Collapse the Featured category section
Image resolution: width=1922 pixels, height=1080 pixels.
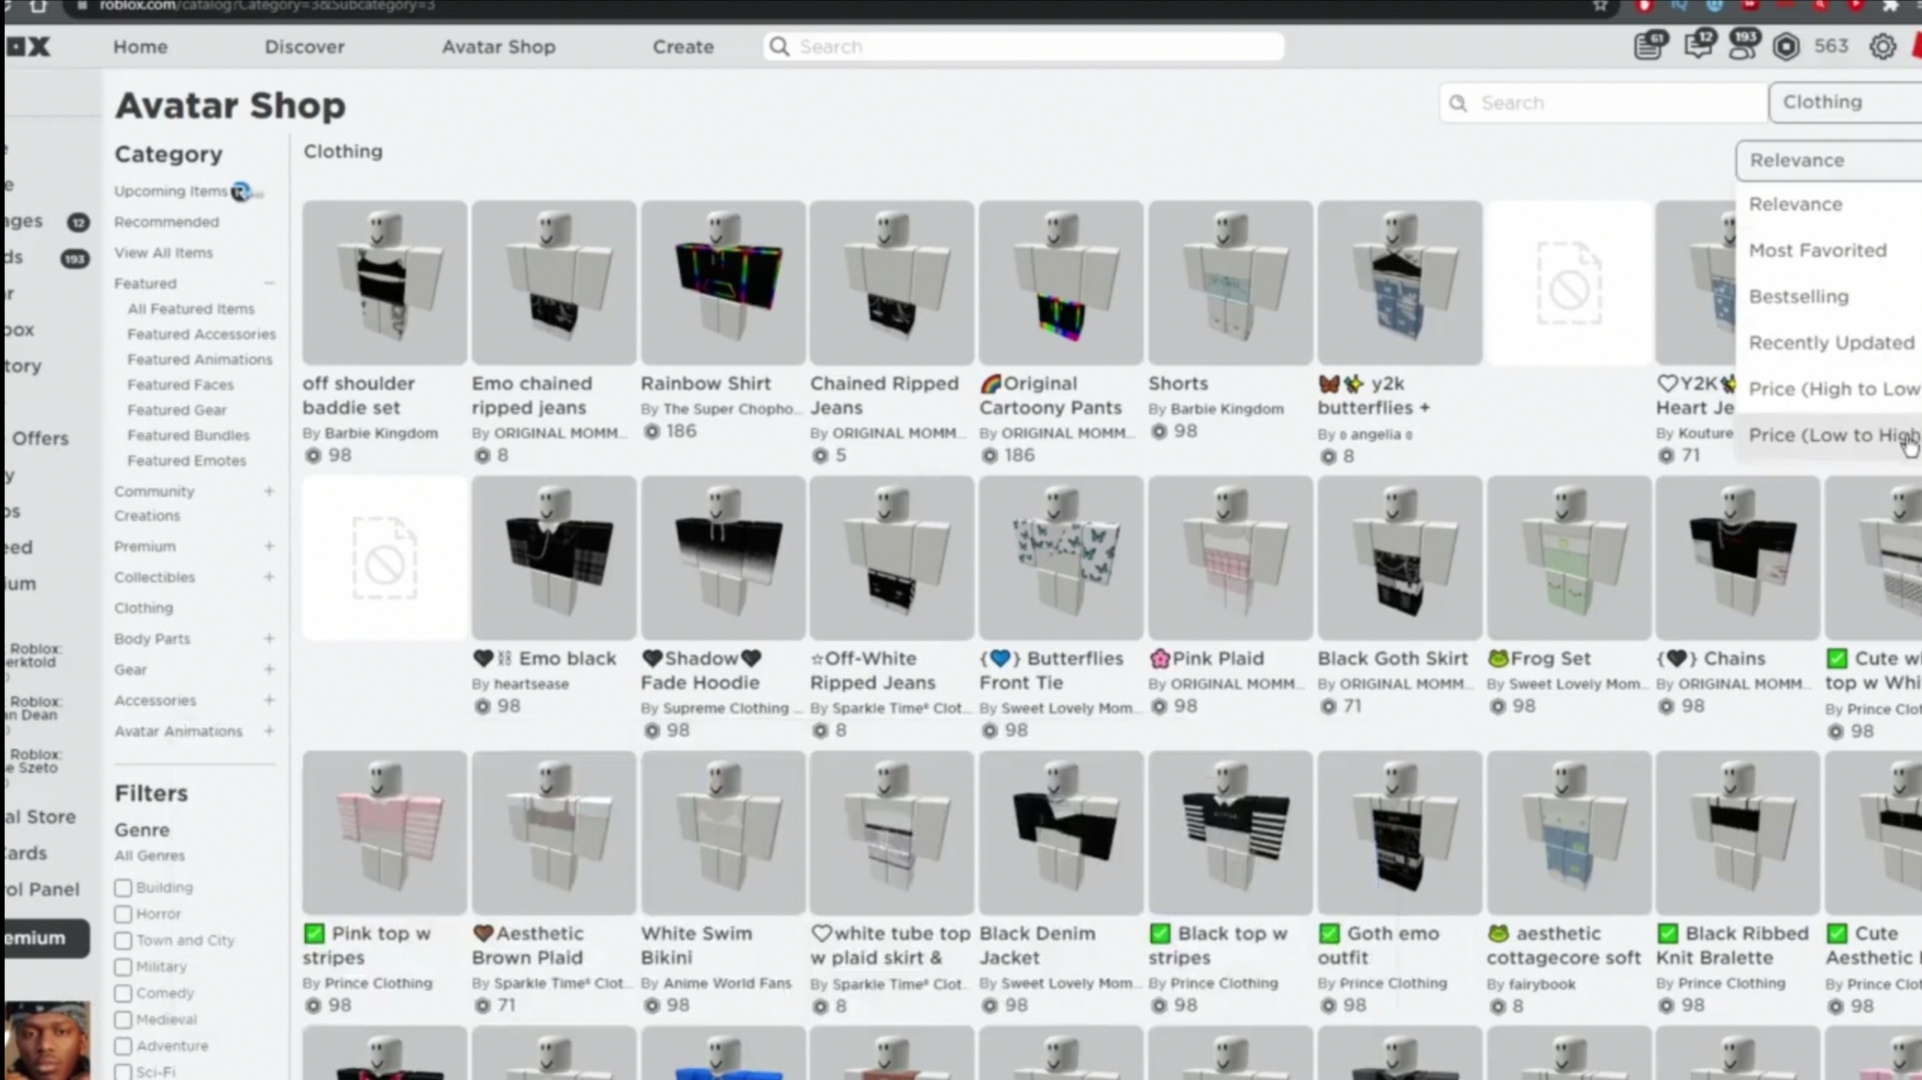tap(268, 284)
